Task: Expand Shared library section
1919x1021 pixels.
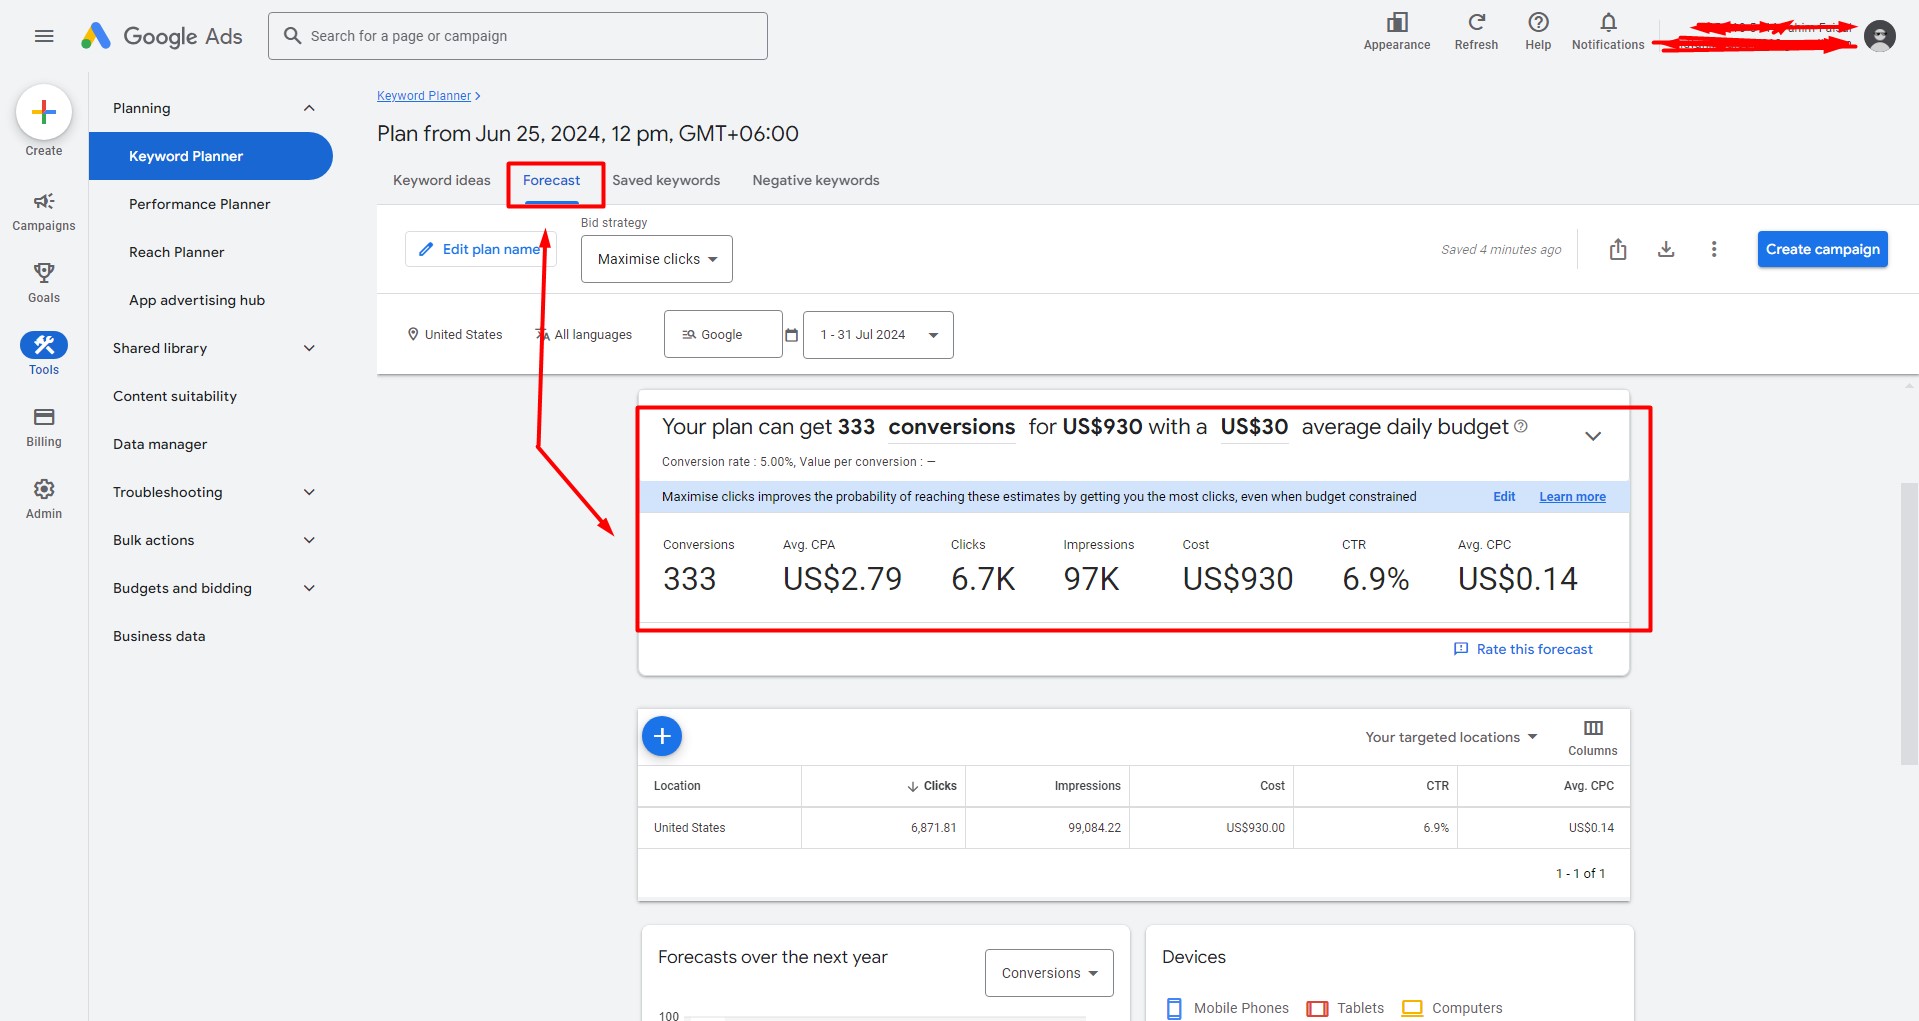Action: point(309,348)
